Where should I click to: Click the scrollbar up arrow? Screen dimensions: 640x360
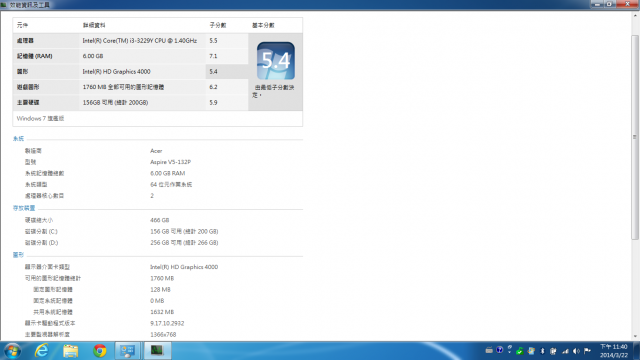coord(635,16)
